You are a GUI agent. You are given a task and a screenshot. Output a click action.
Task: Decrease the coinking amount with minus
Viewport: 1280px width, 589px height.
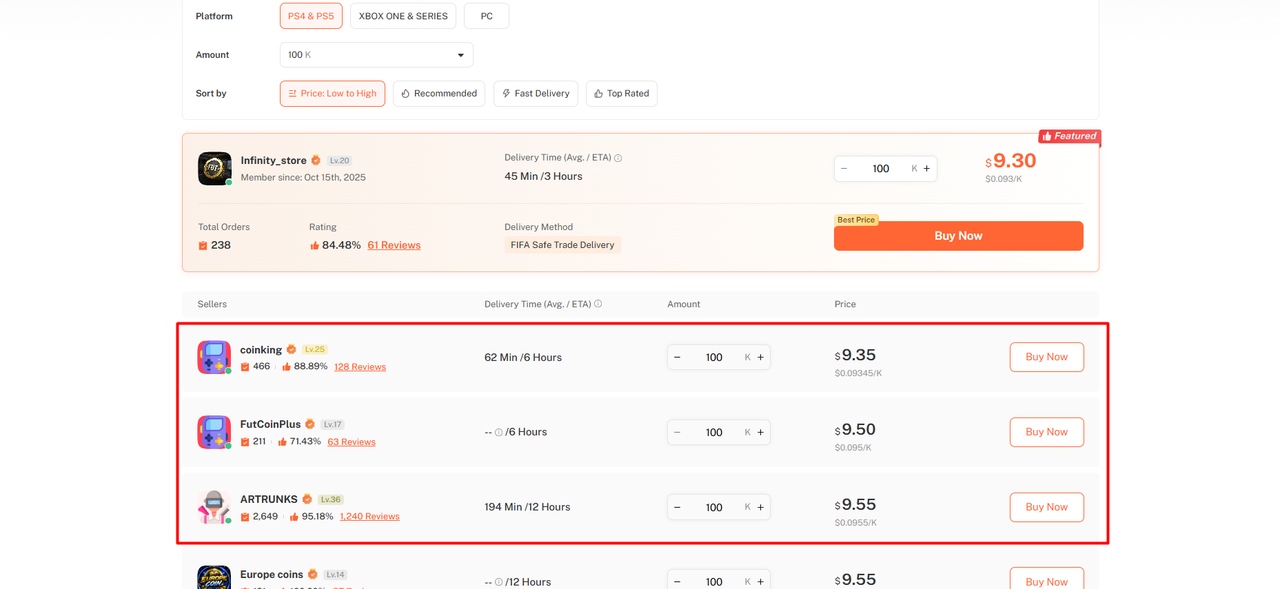pos(677,357)
